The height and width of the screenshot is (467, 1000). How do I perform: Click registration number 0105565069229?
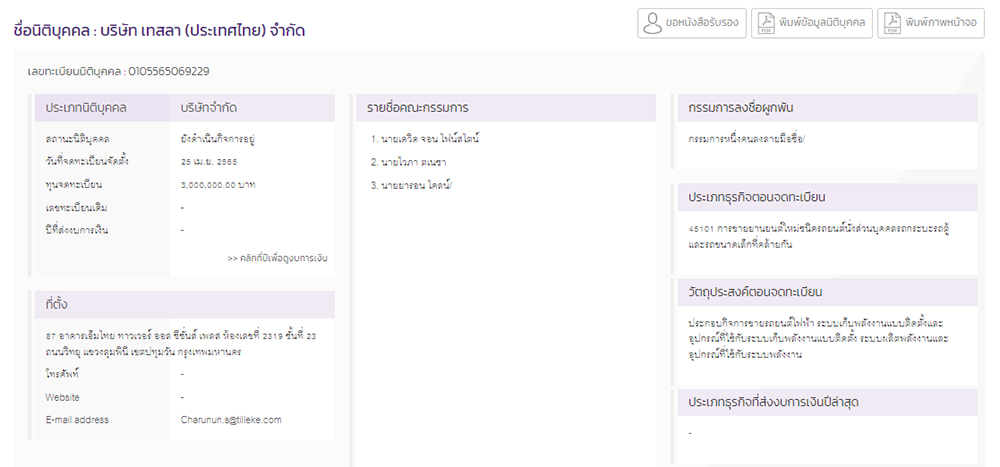(169, 71)
